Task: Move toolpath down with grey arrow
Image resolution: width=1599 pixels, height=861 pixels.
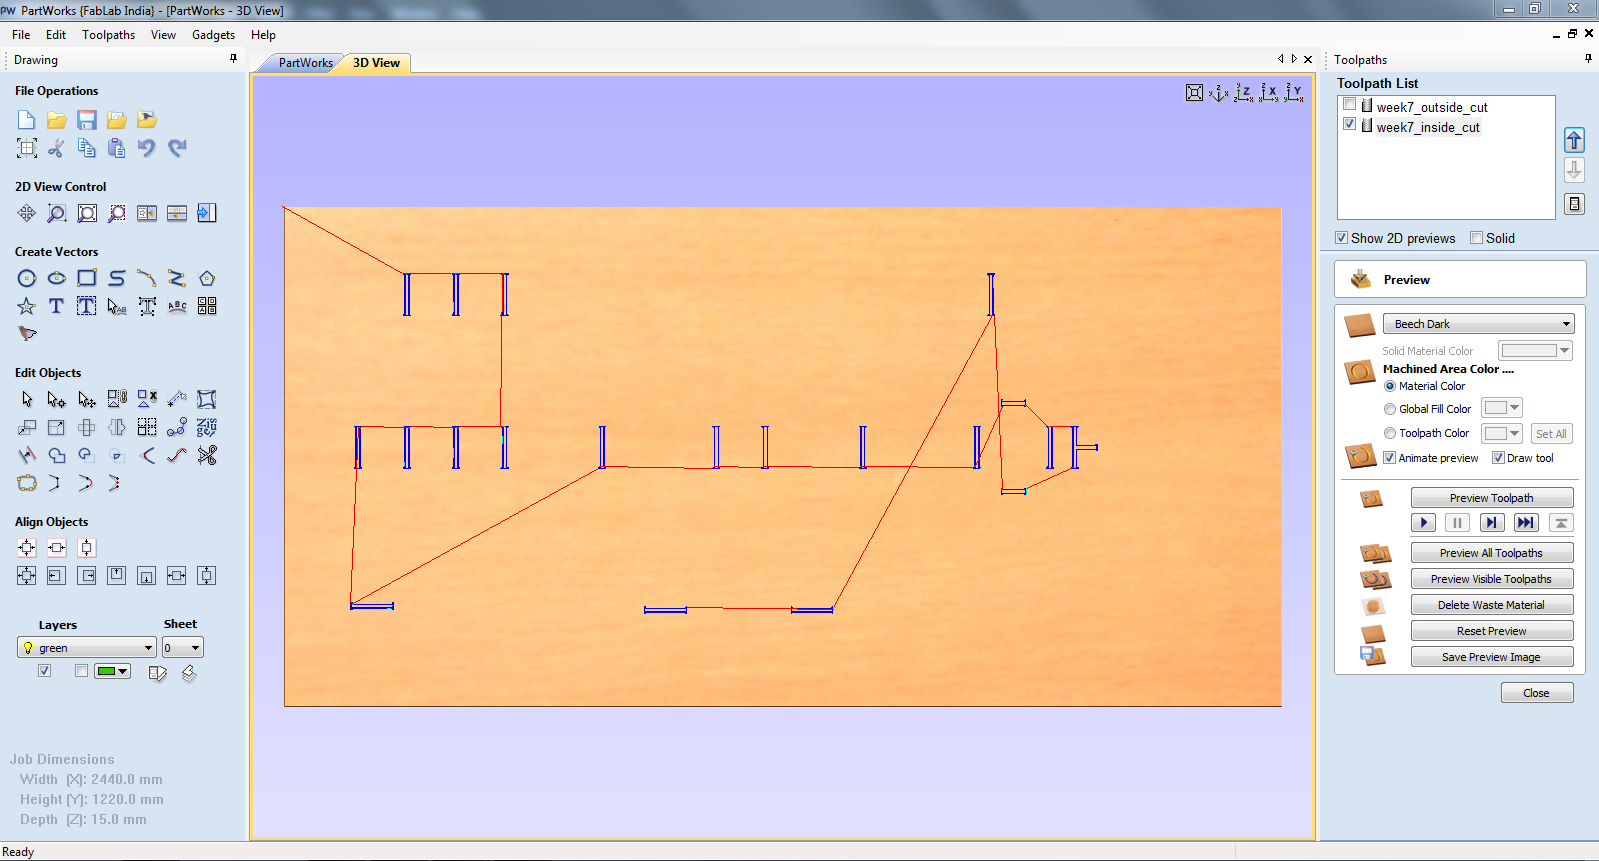Action: coord(1574,170)
